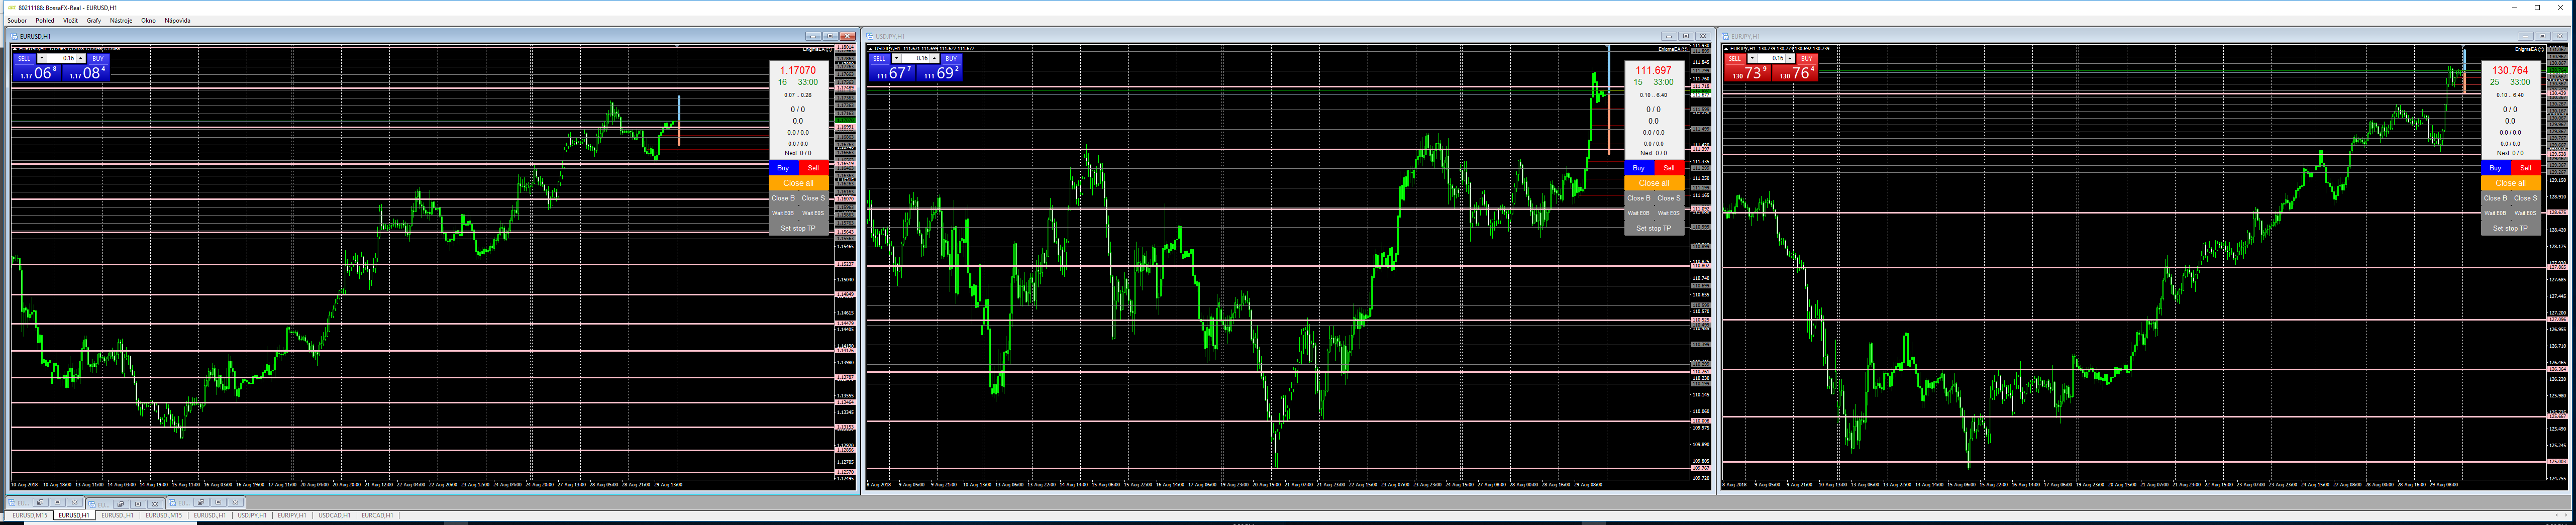Click red Sell button in EURJPY EnigmaEA panel
This screenshot has width=2576, height=525.
(2526, 168)
